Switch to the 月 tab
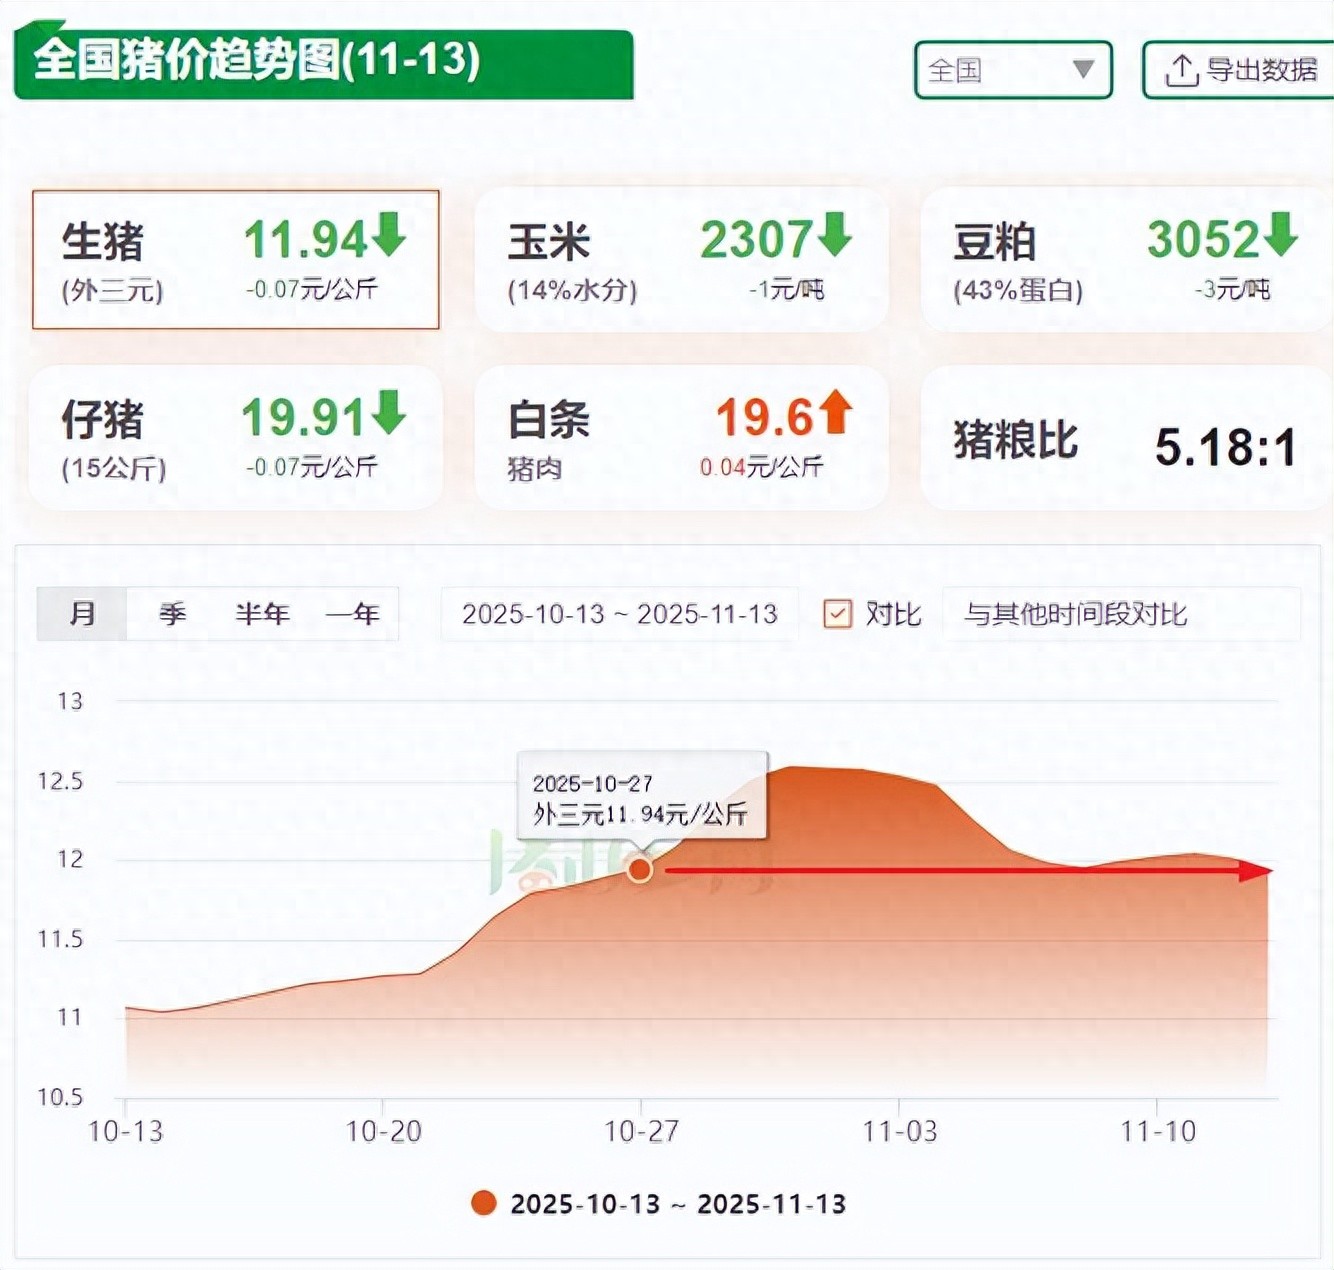Image resolution: width=1334 pixels, height=1270 pixels. [x=82, y=614]
